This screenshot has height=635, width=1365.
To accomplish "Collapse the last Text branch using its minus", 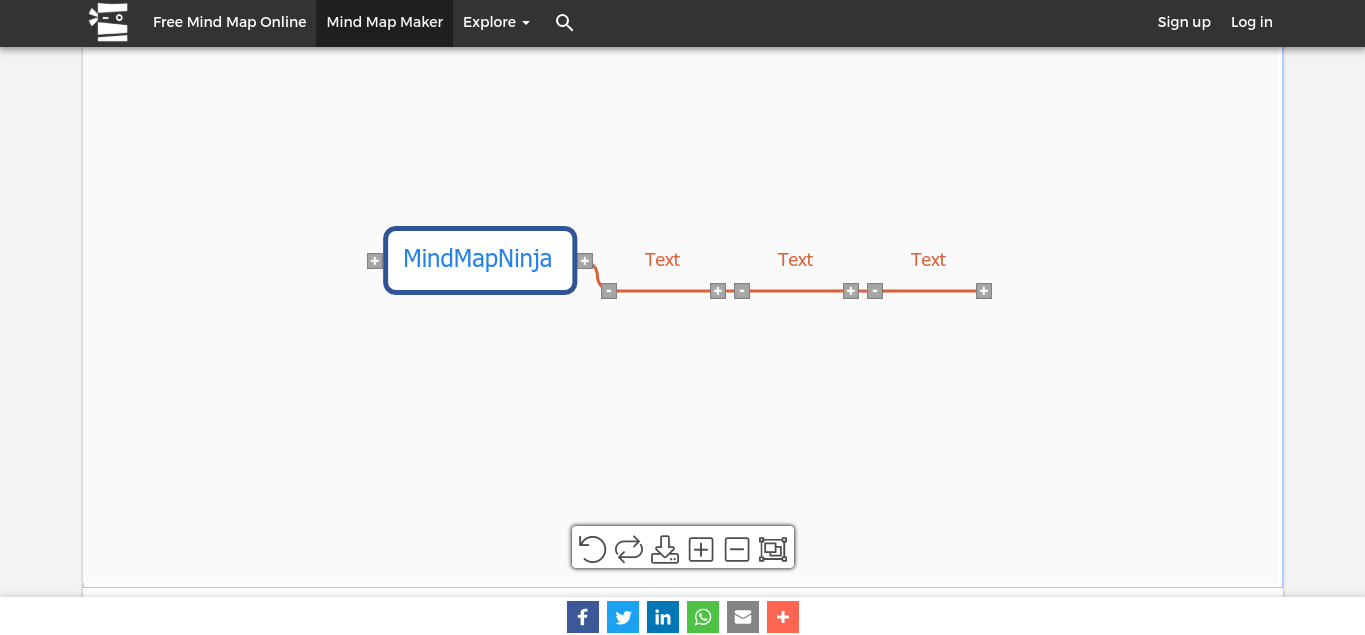I will pyautogui.click(x=875, y=291).
